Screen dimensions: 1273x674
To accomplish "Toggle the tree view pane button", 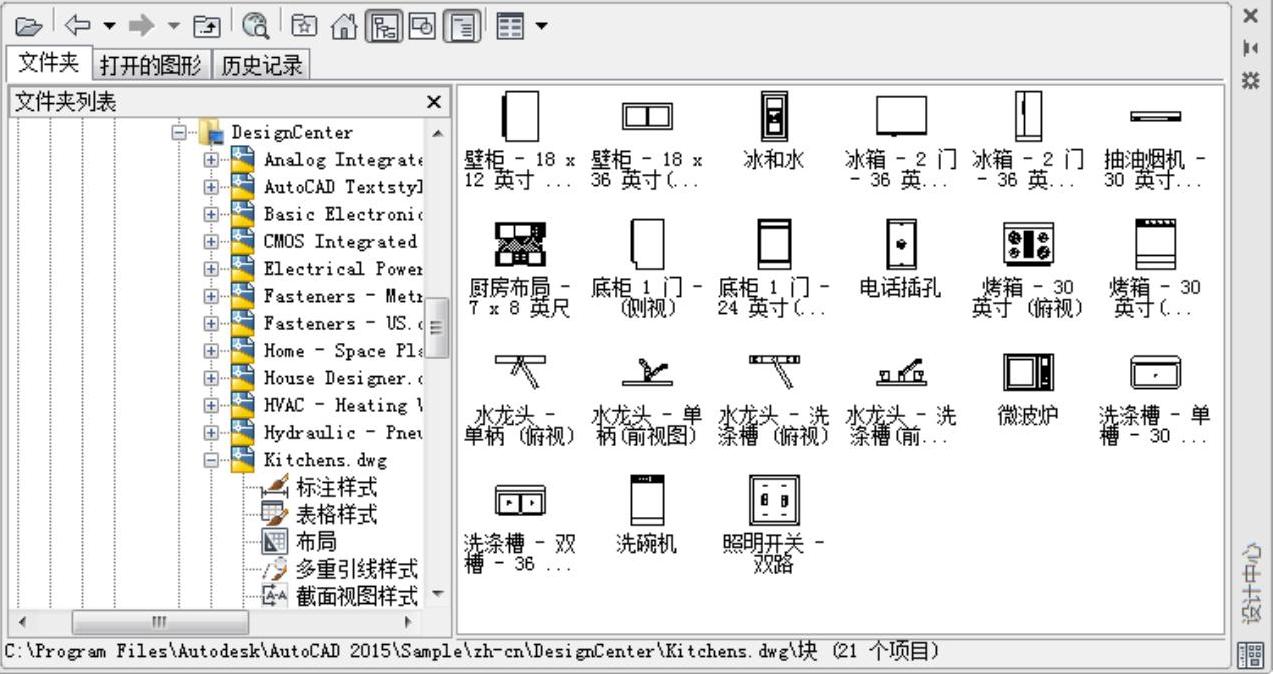I will coord(383,24).
